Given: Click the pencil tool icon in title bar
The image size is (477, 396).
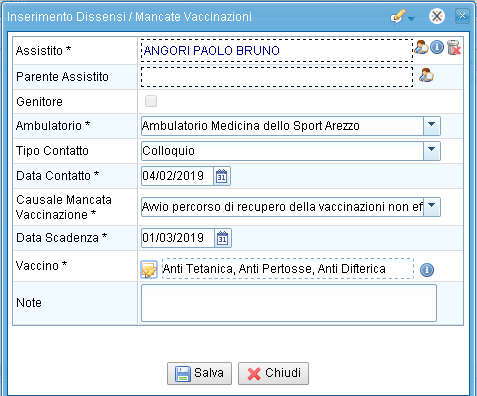Looking at the screenshot, I should 398,16.
